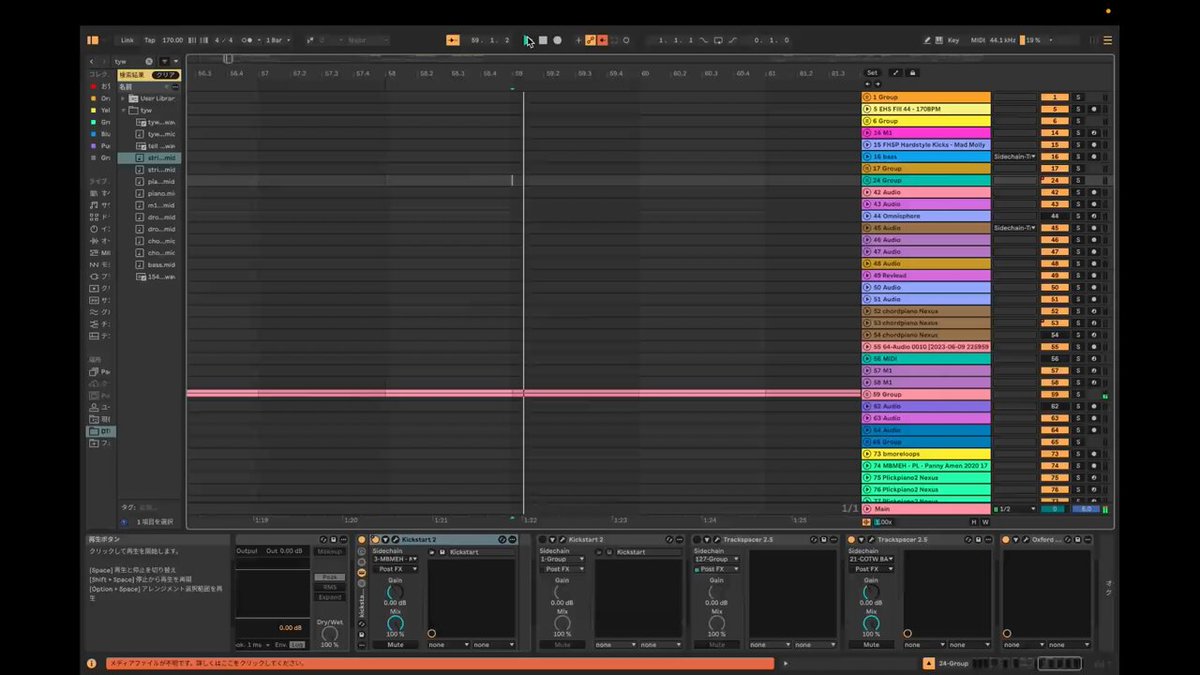Screen dimensions: 1200x675
Task: Adjust Gain knob on first Kickstart 2 sidechain
Action: [x=395, y=592]
